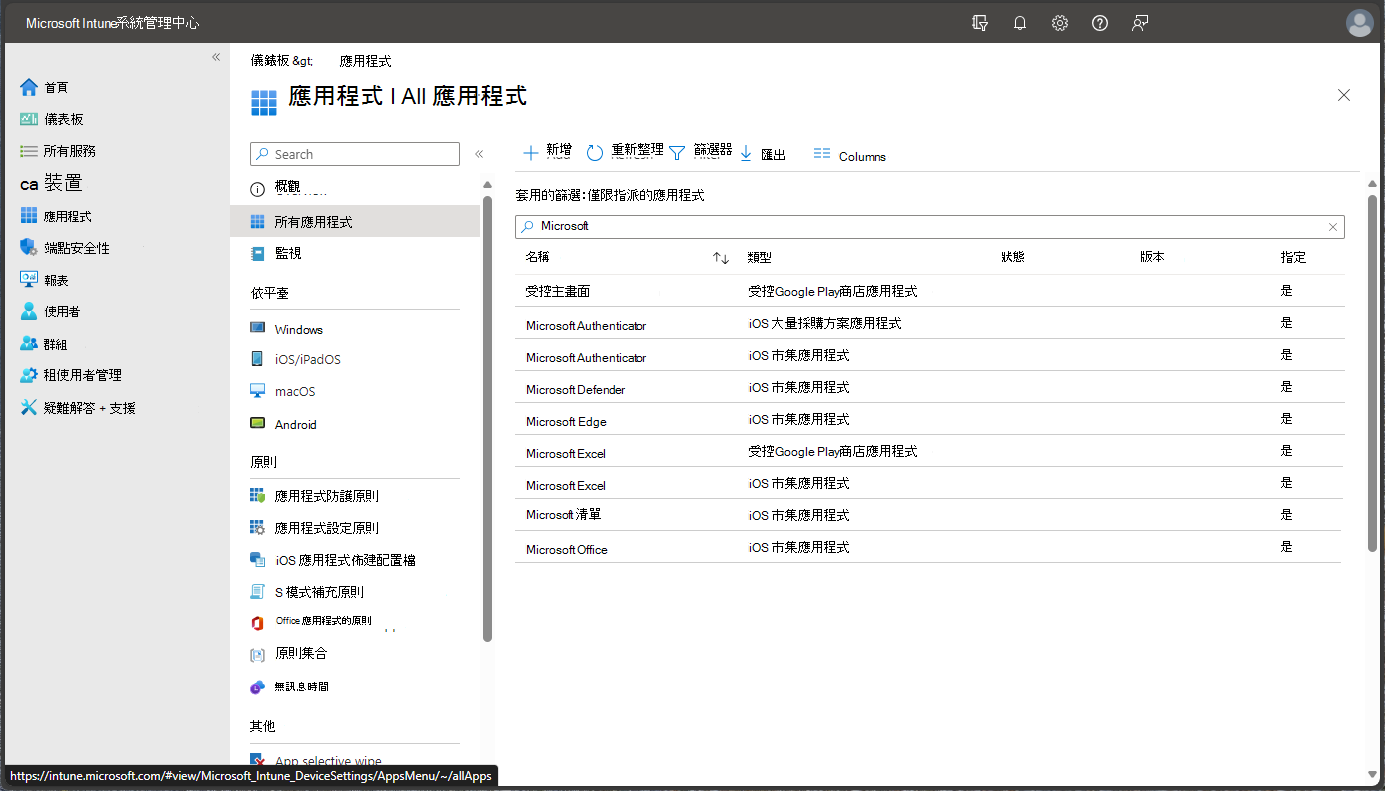
Task: Click the 篩選器 filter button
Action: [700, 152]
